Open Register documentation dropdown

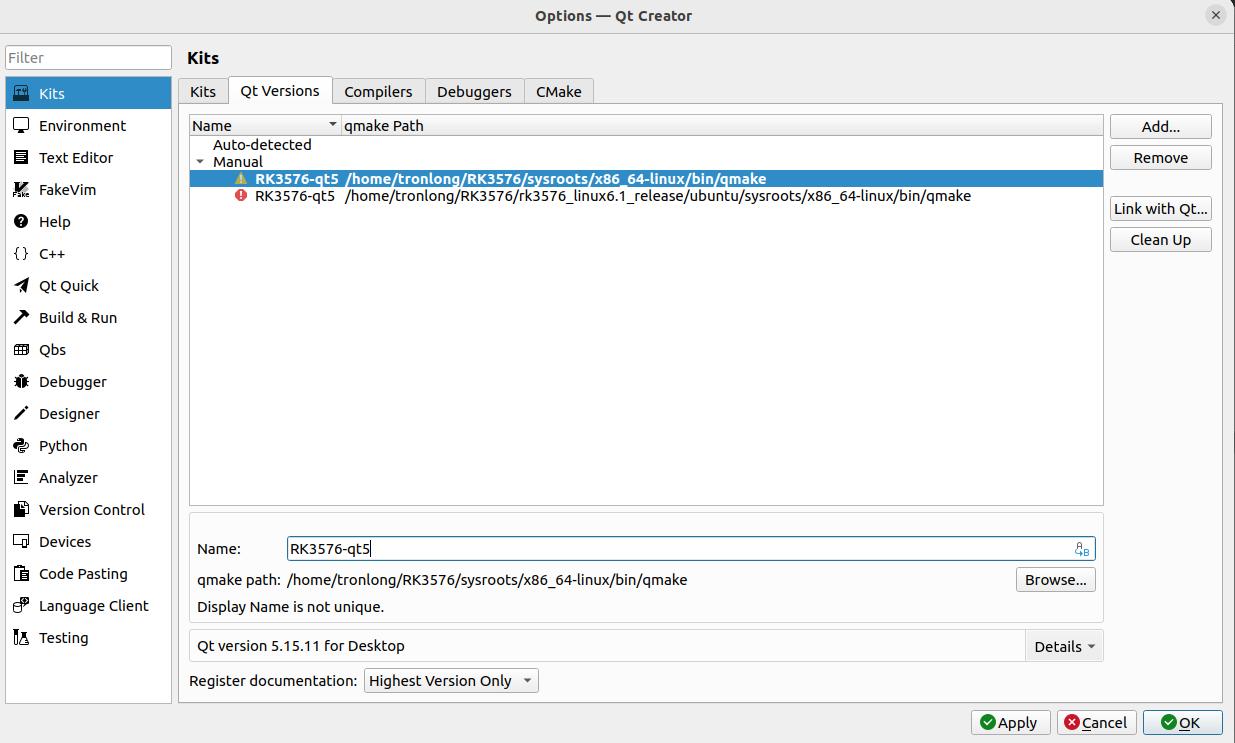(451, 681)
